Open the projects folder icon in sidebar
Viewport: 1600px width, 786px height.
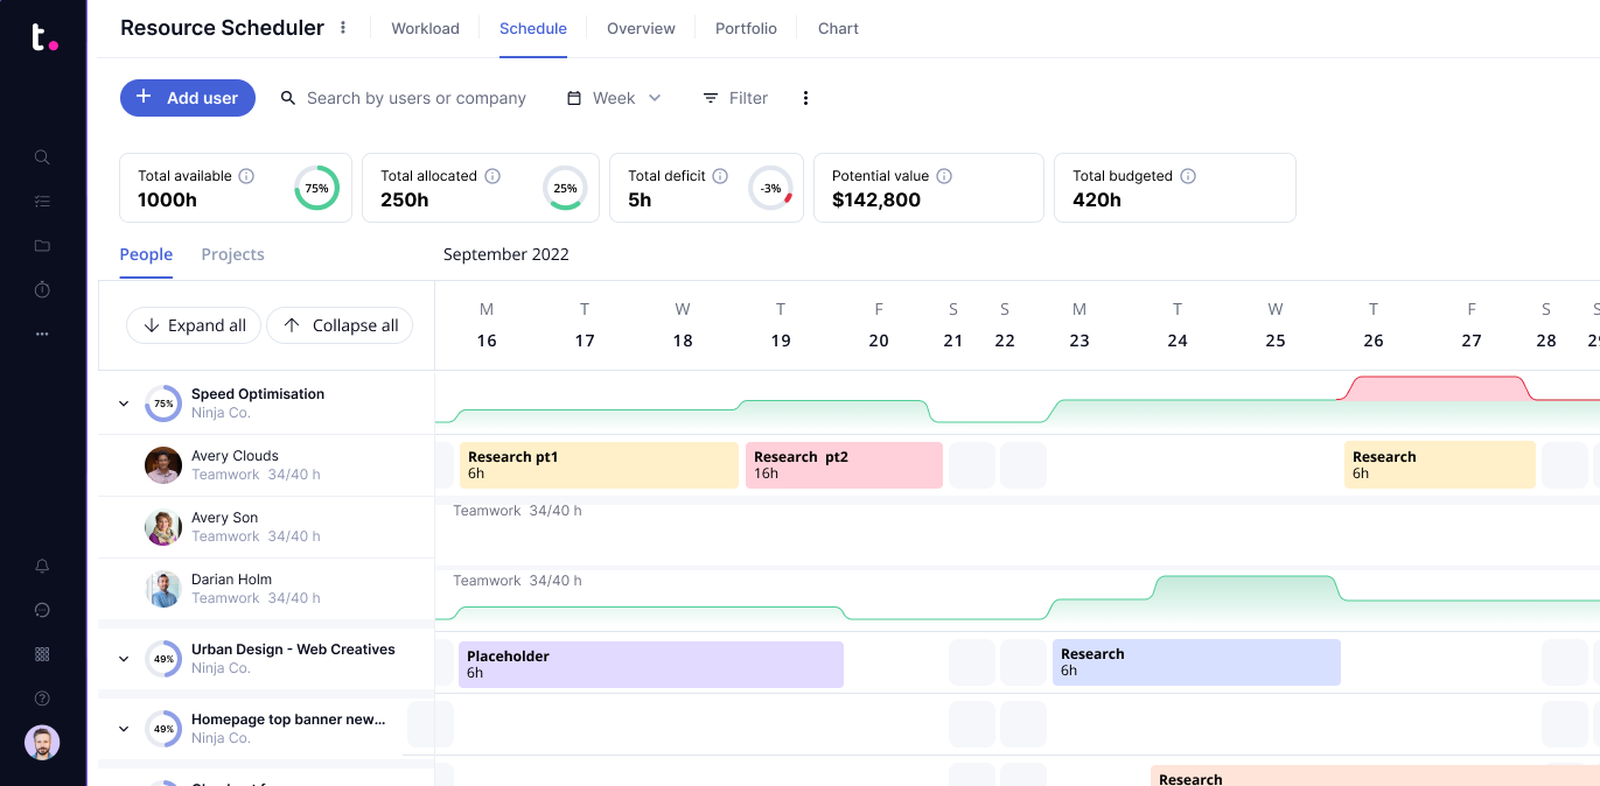42,246
